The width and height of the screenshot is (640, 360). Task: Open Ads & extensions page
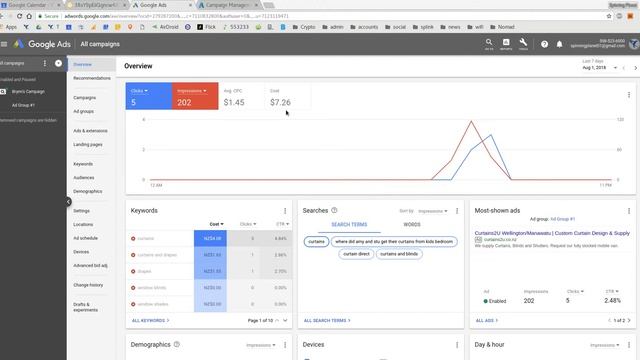point(90,131)
